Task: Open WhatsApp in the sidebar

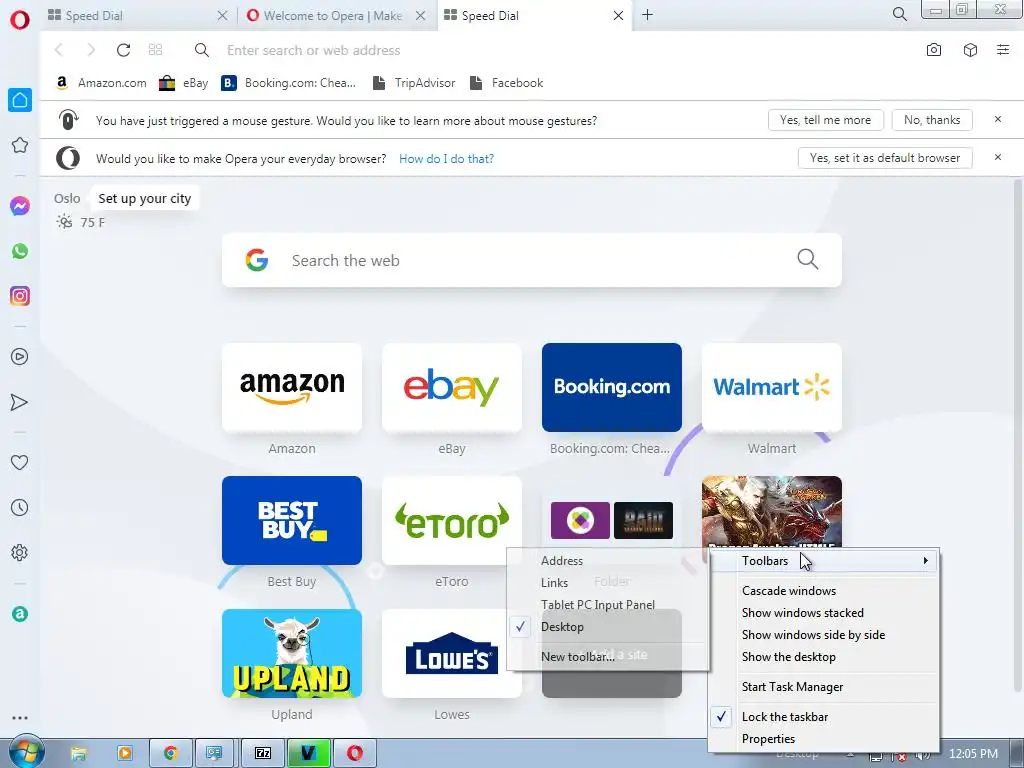Action: click(20, 251)
